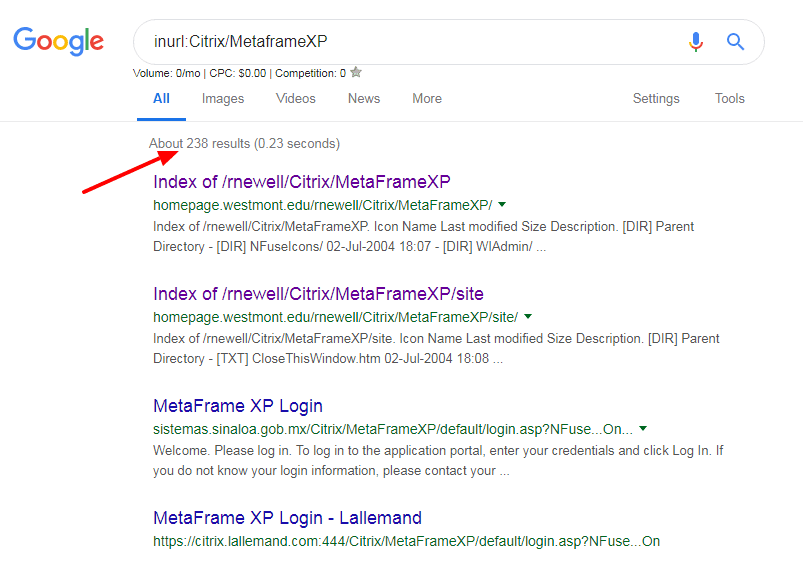Click the Google logo

click(x=58, y=41)
